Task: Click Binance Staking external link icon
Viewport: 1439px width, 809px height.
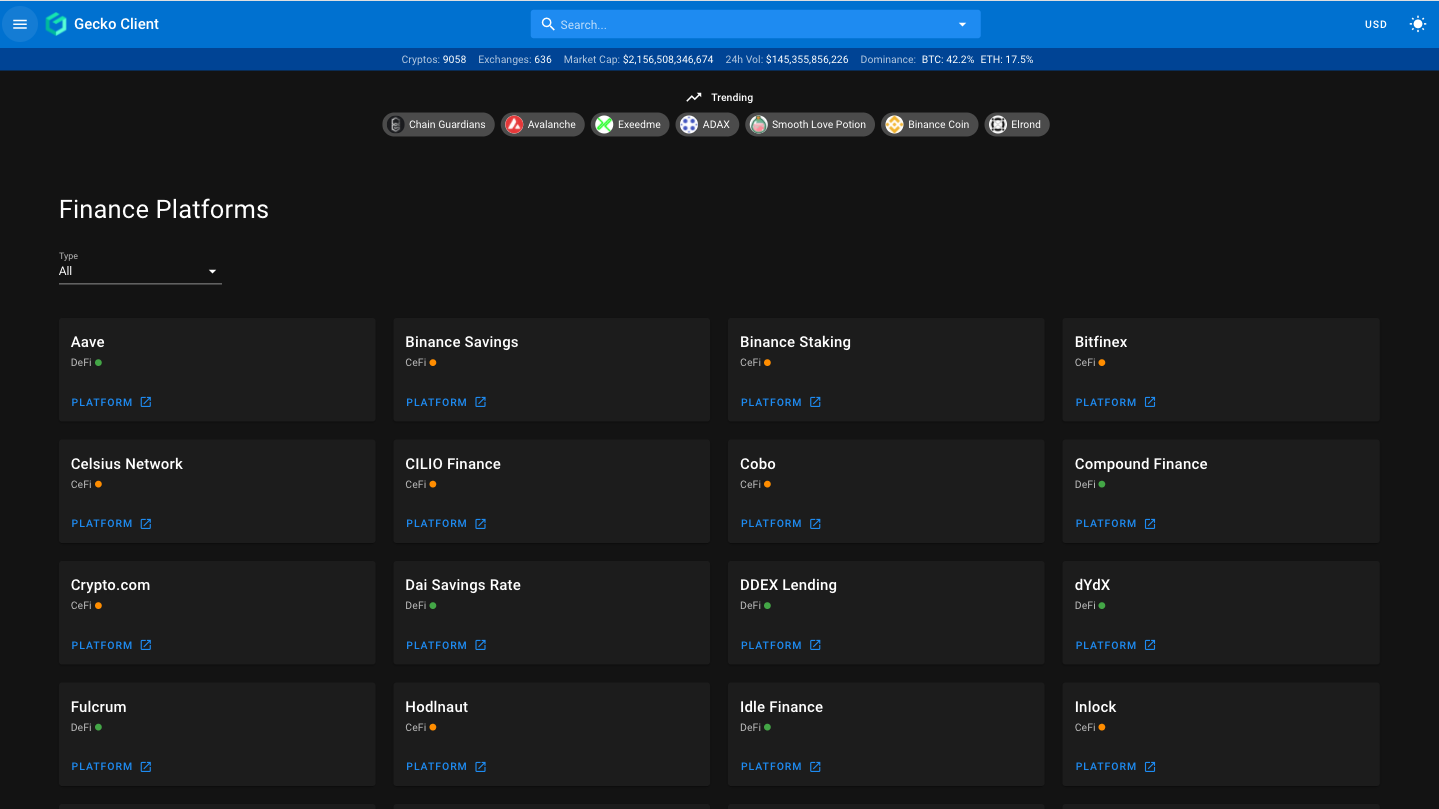Action: pyautogui.click(x=815, y=402)
